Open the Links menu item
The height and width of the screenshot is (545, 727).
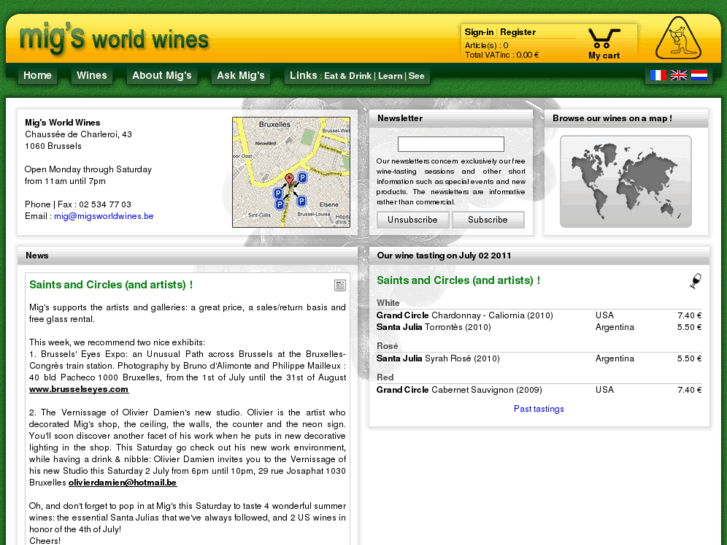(x=303, y=76)
